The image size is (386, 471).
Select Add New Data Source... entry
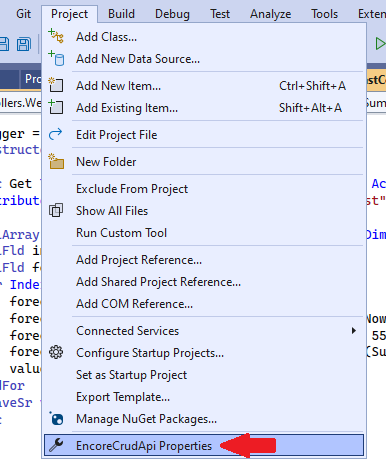pos(203,59)
